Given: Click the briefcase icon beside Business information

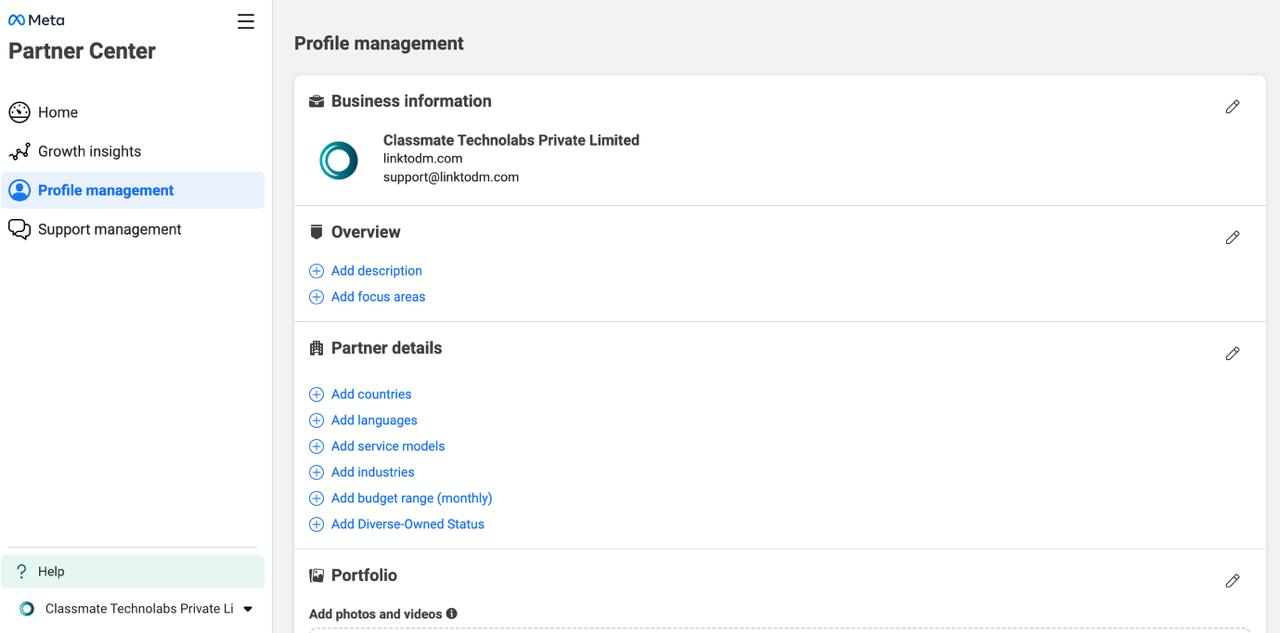Looking at the screenshot, I should pyautogui.click(x=315, y=100).
